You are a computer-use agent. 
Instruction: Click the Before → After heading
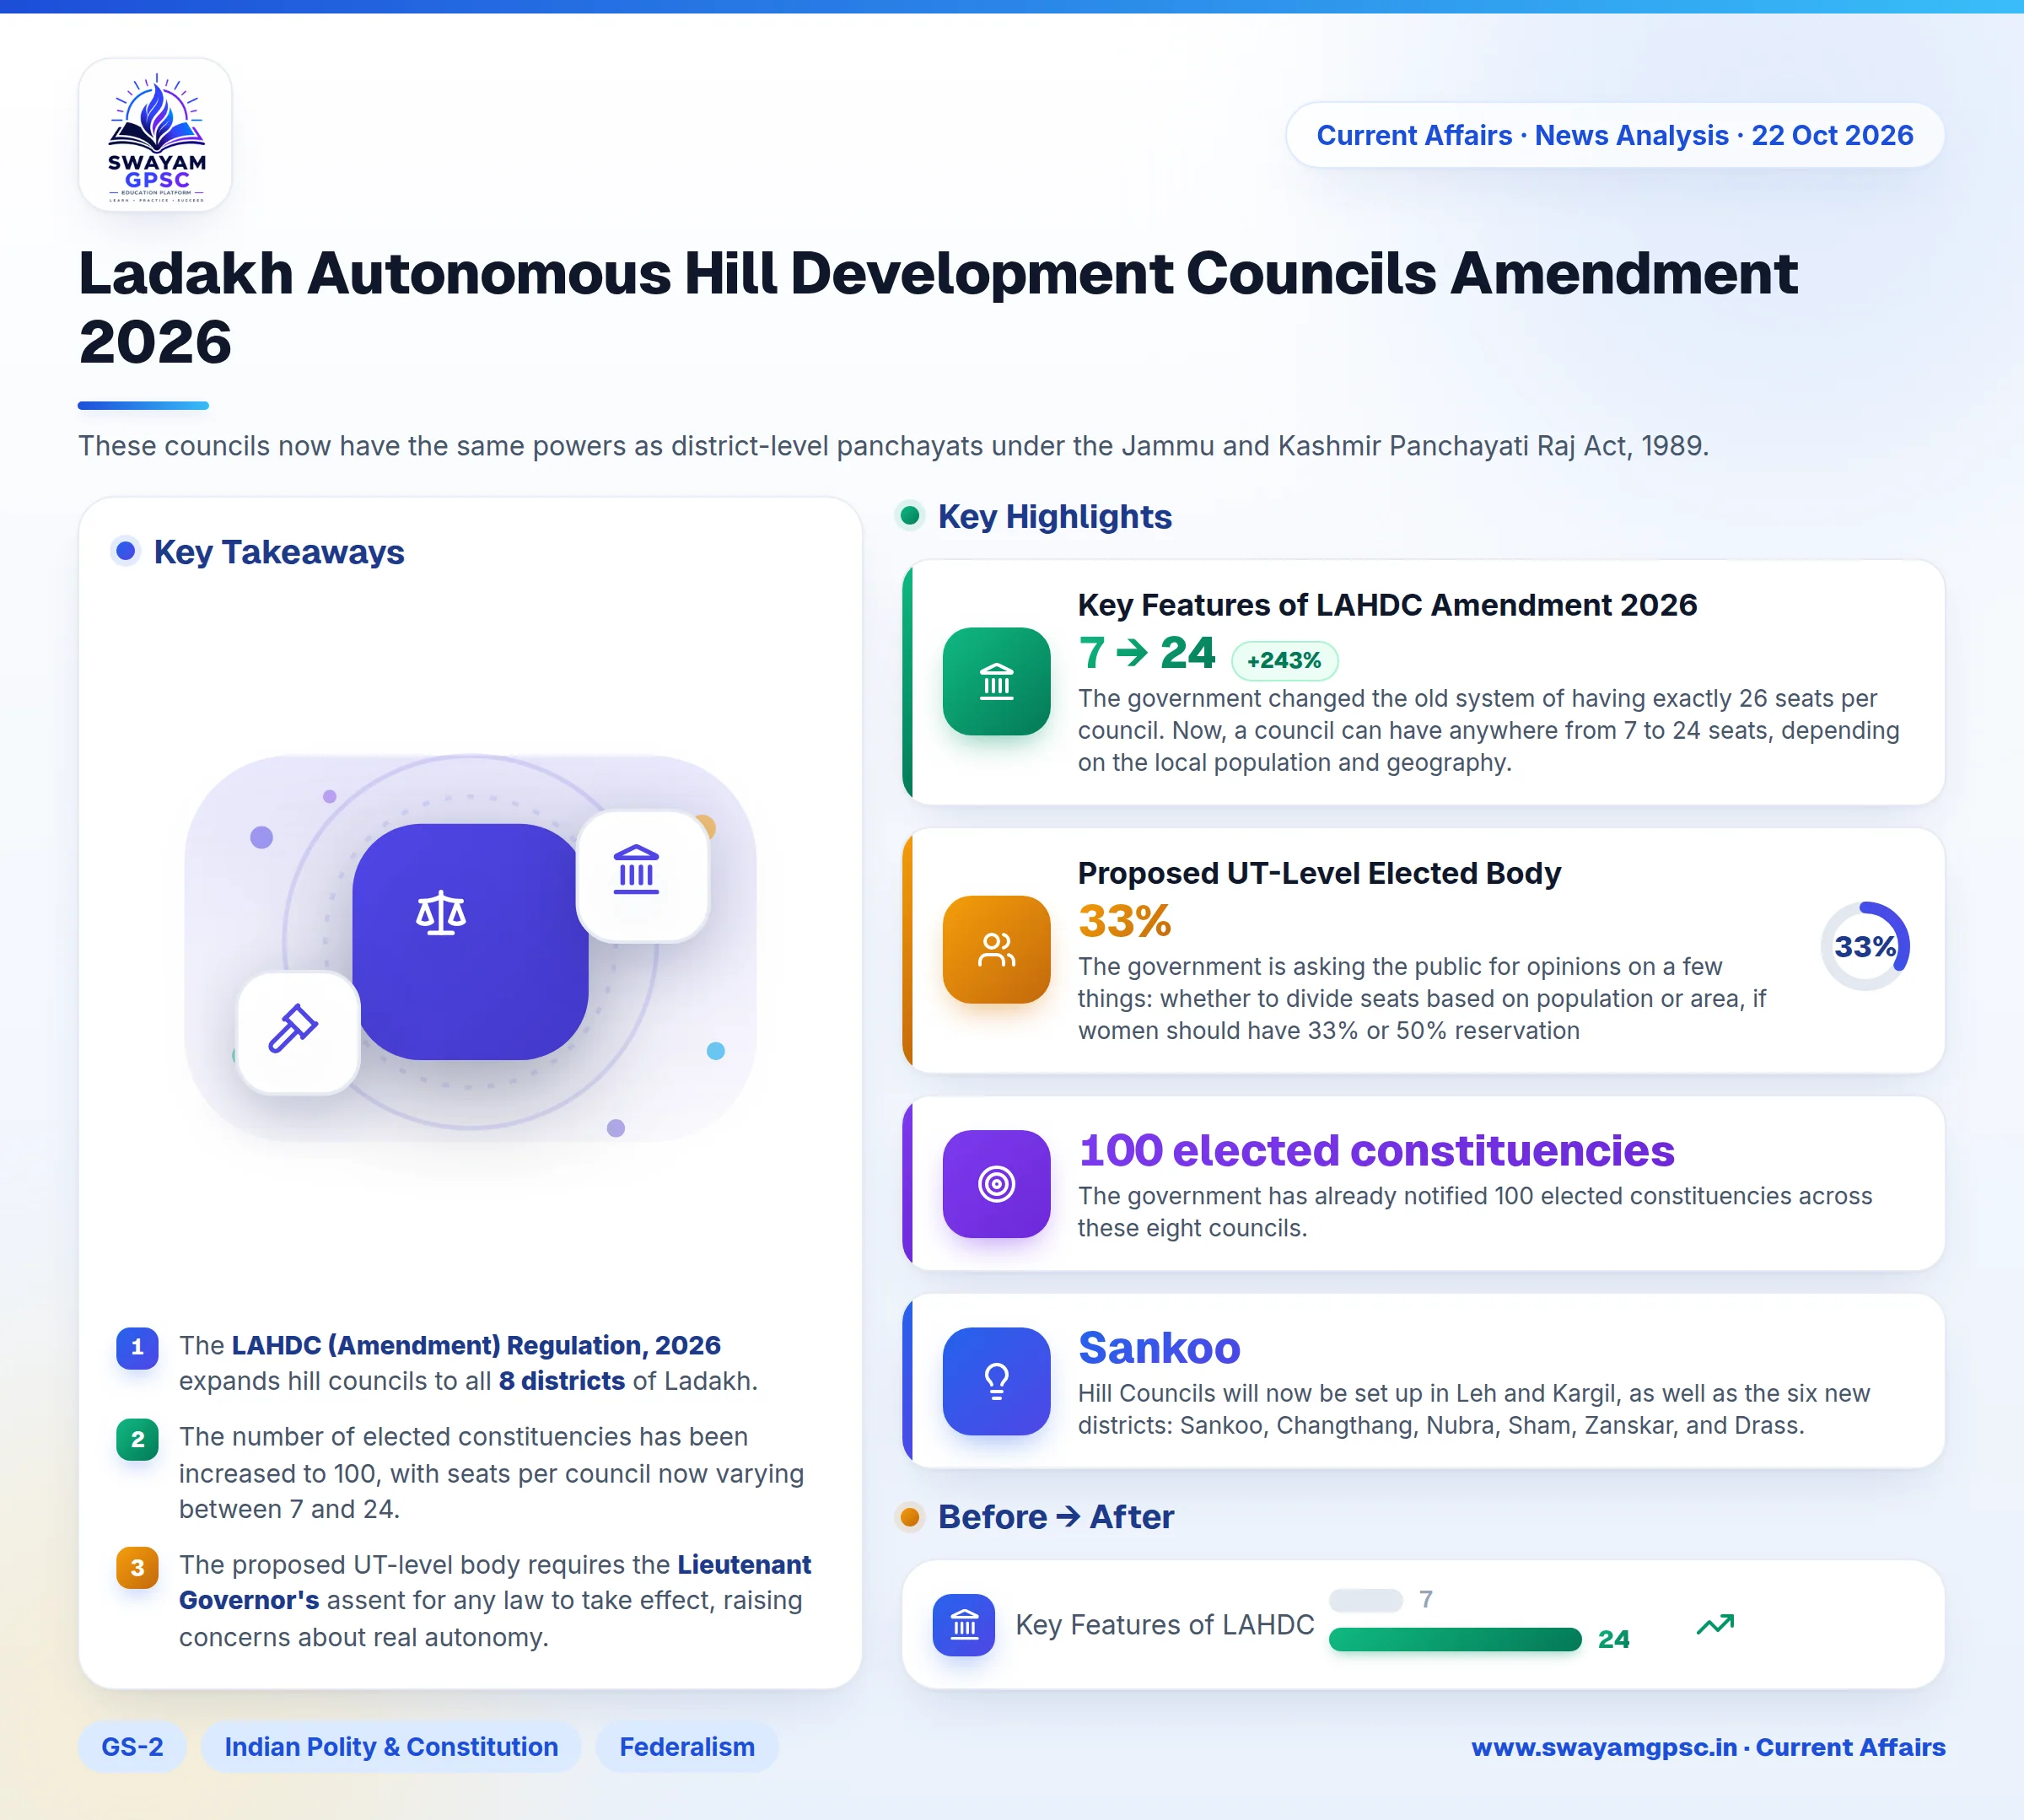pos(1055,1517)
